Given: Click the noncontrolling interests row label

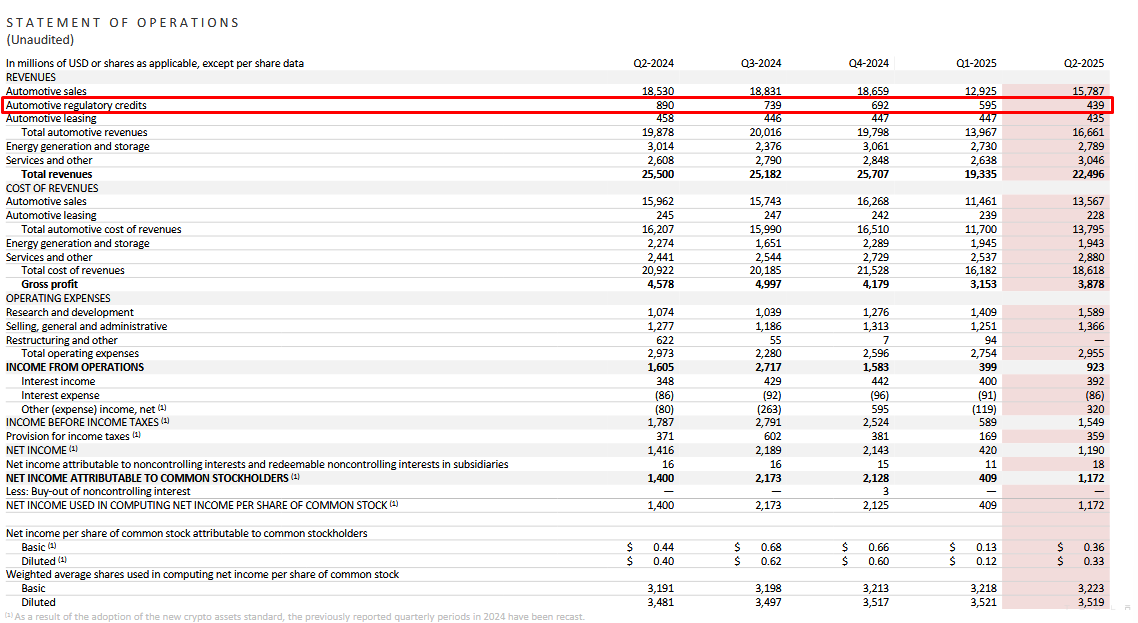Looking at the screenshot, I should 257,465.
